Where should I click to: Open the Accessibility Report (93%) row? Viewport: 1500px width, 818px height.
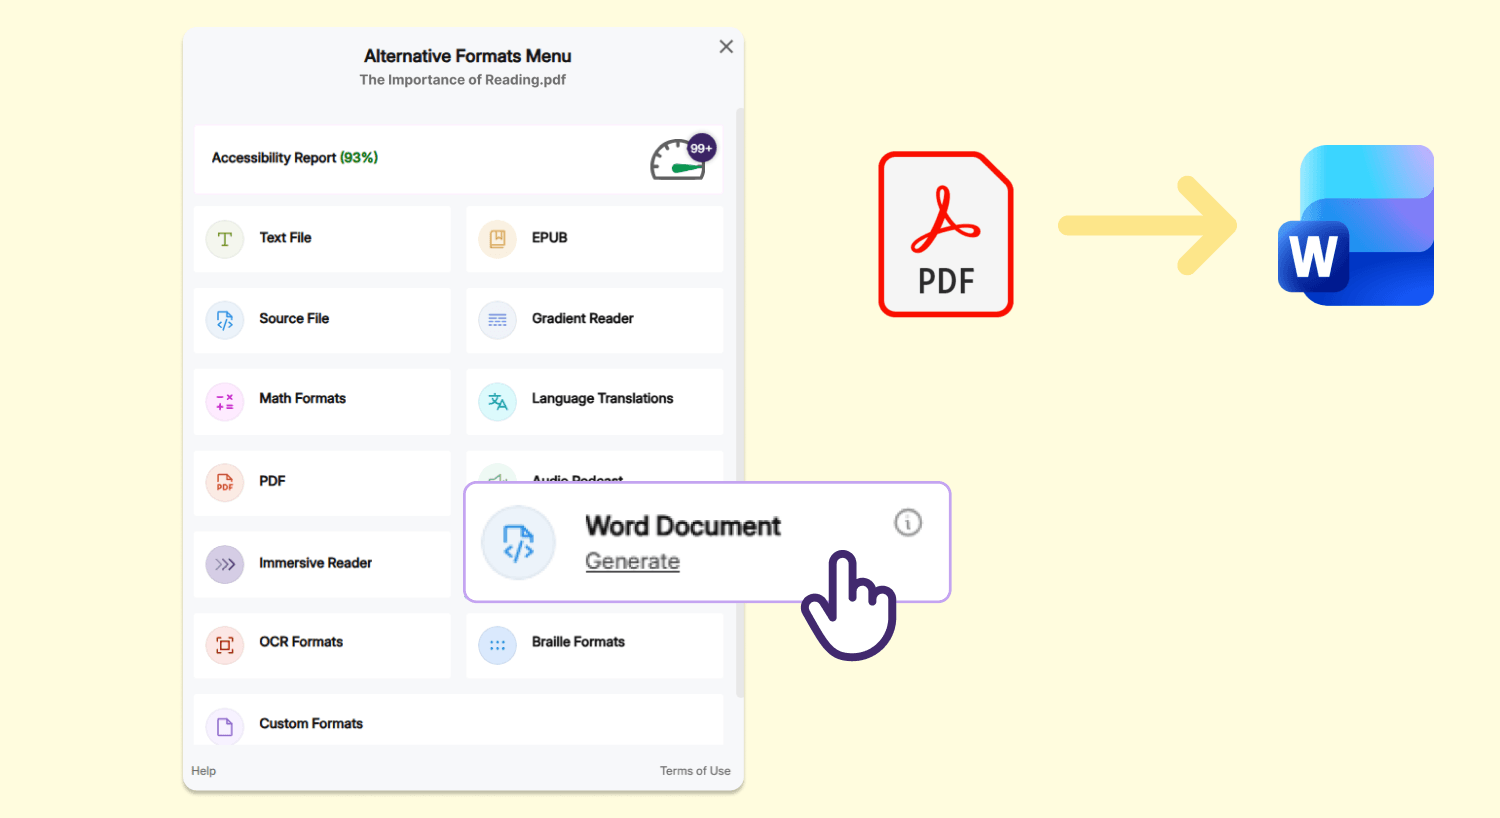458,159
